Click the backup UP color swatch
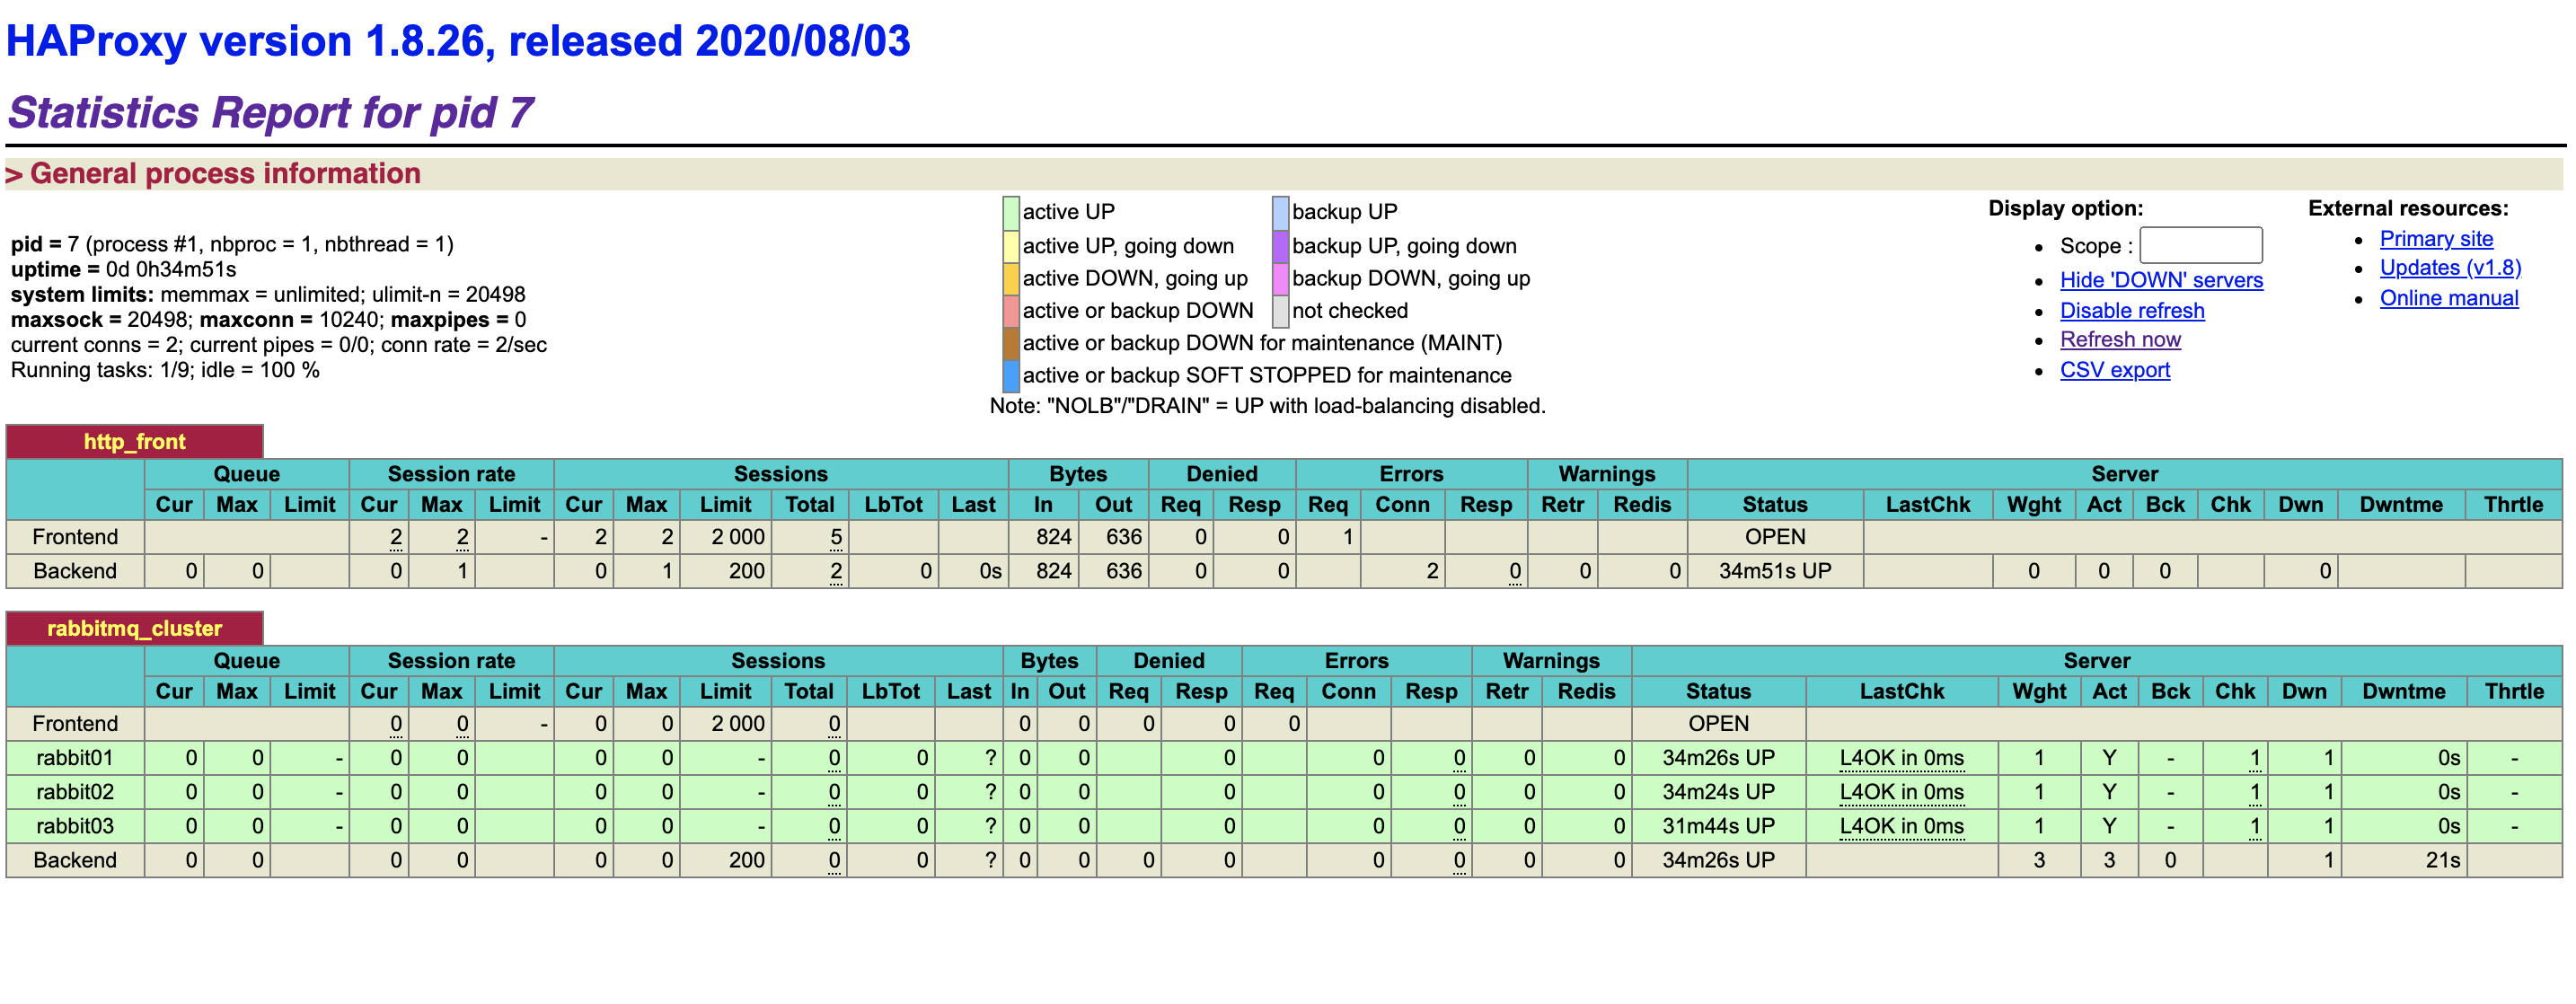Image resolution: width=2576 pixels, height=1004 pixels. coord(1280,212)
